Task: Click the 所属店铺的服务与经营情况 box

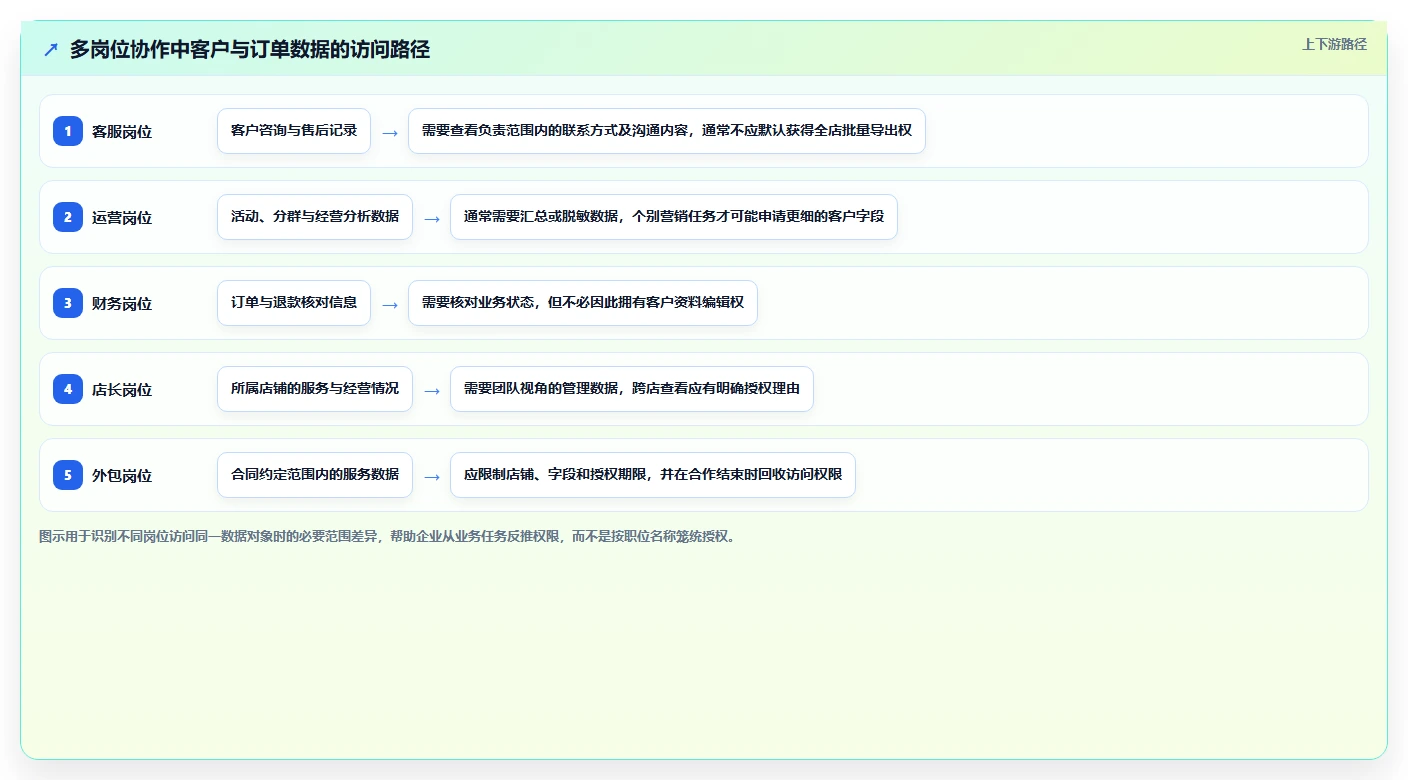Action: (x=315, y=389)
